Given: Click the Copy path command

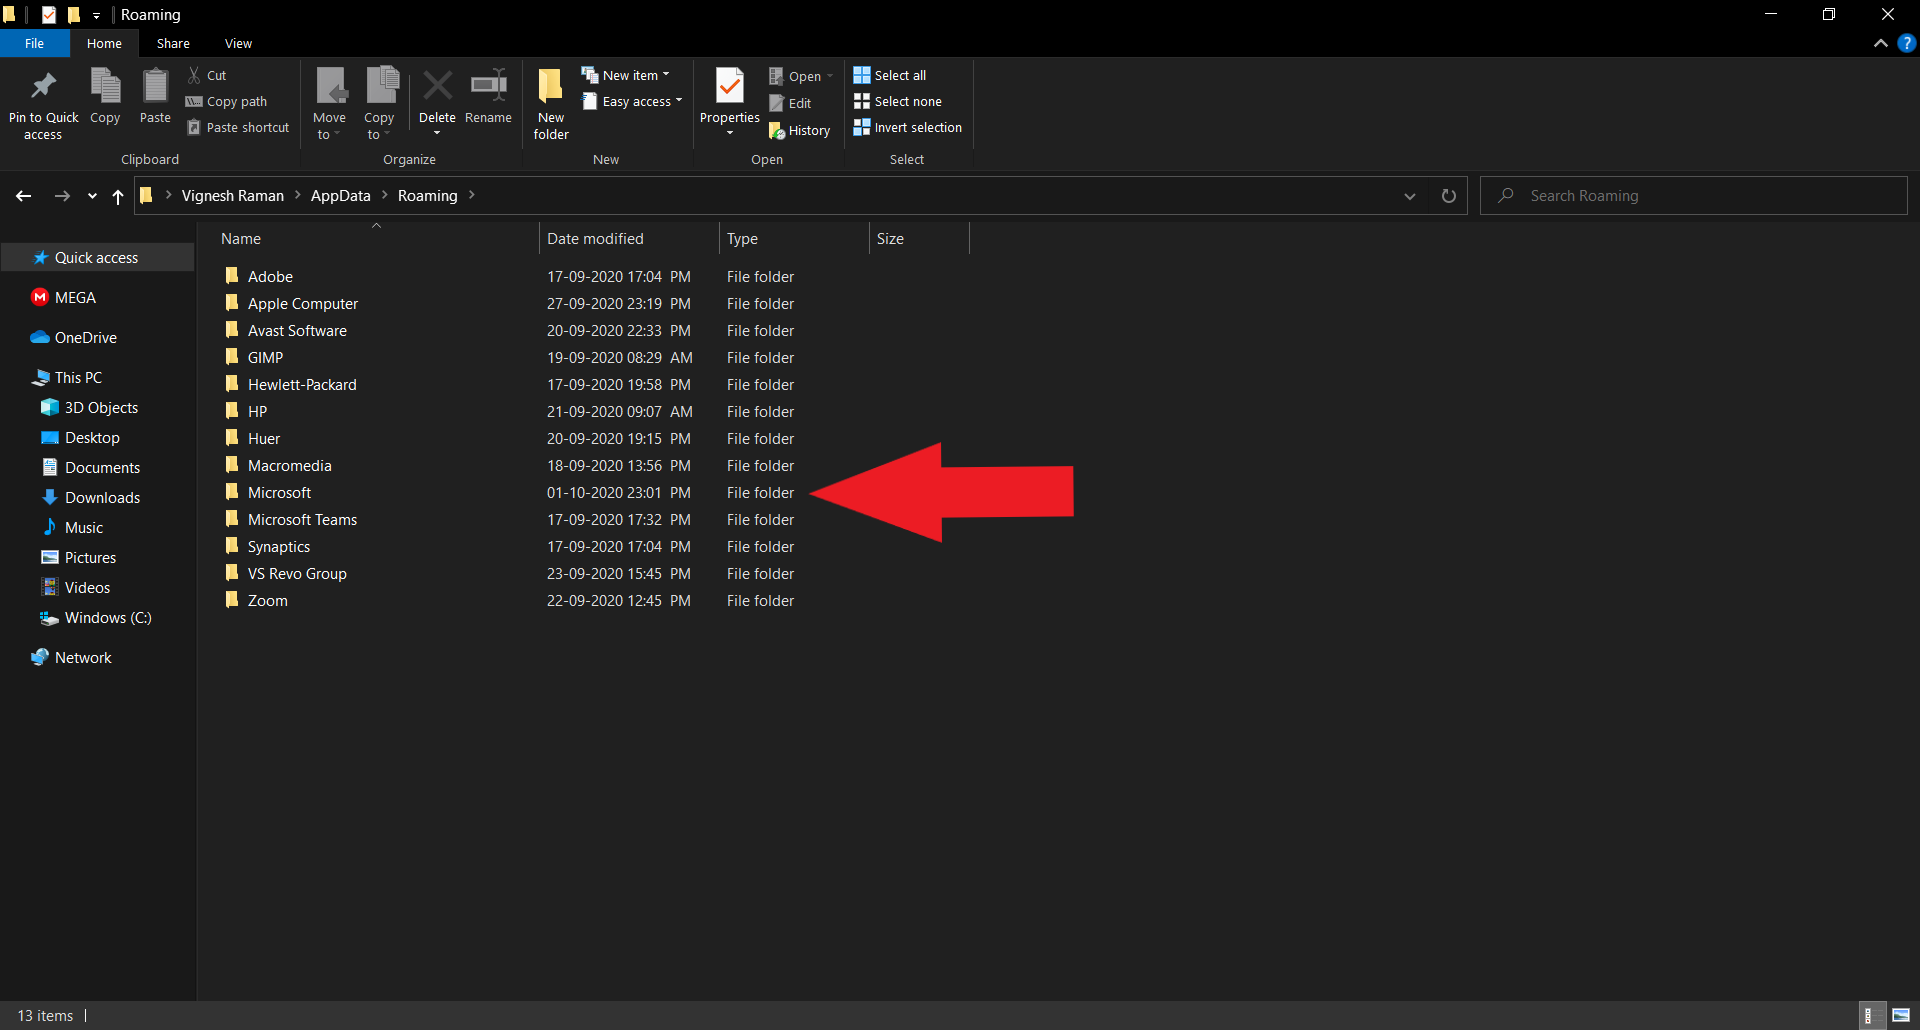Looking at the screenshot, I should click(x=227, y=101).
